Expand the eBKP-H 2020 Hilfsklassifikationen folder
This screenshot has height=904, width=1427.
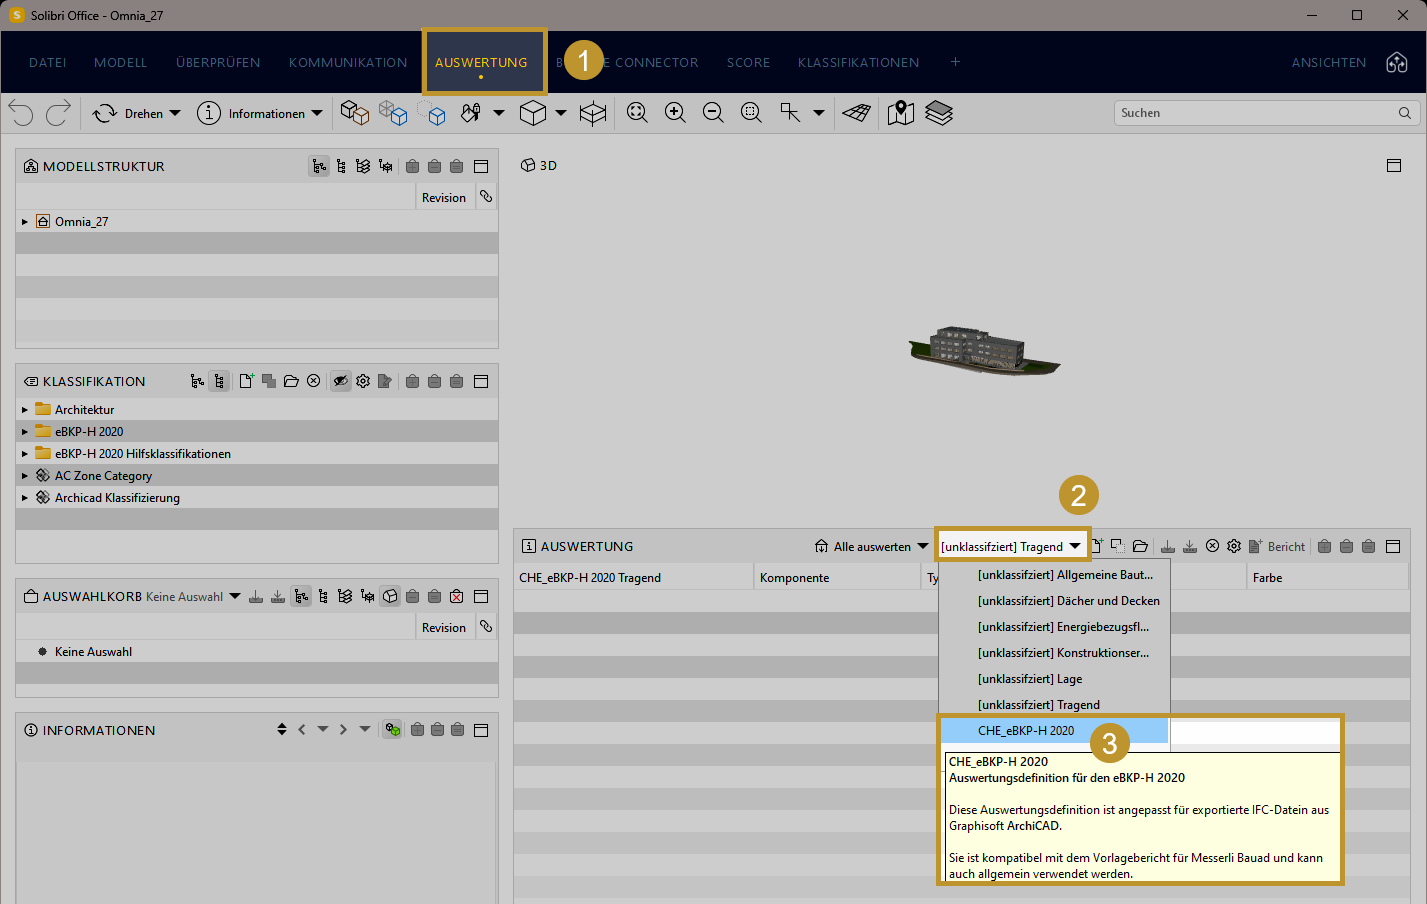25,454
